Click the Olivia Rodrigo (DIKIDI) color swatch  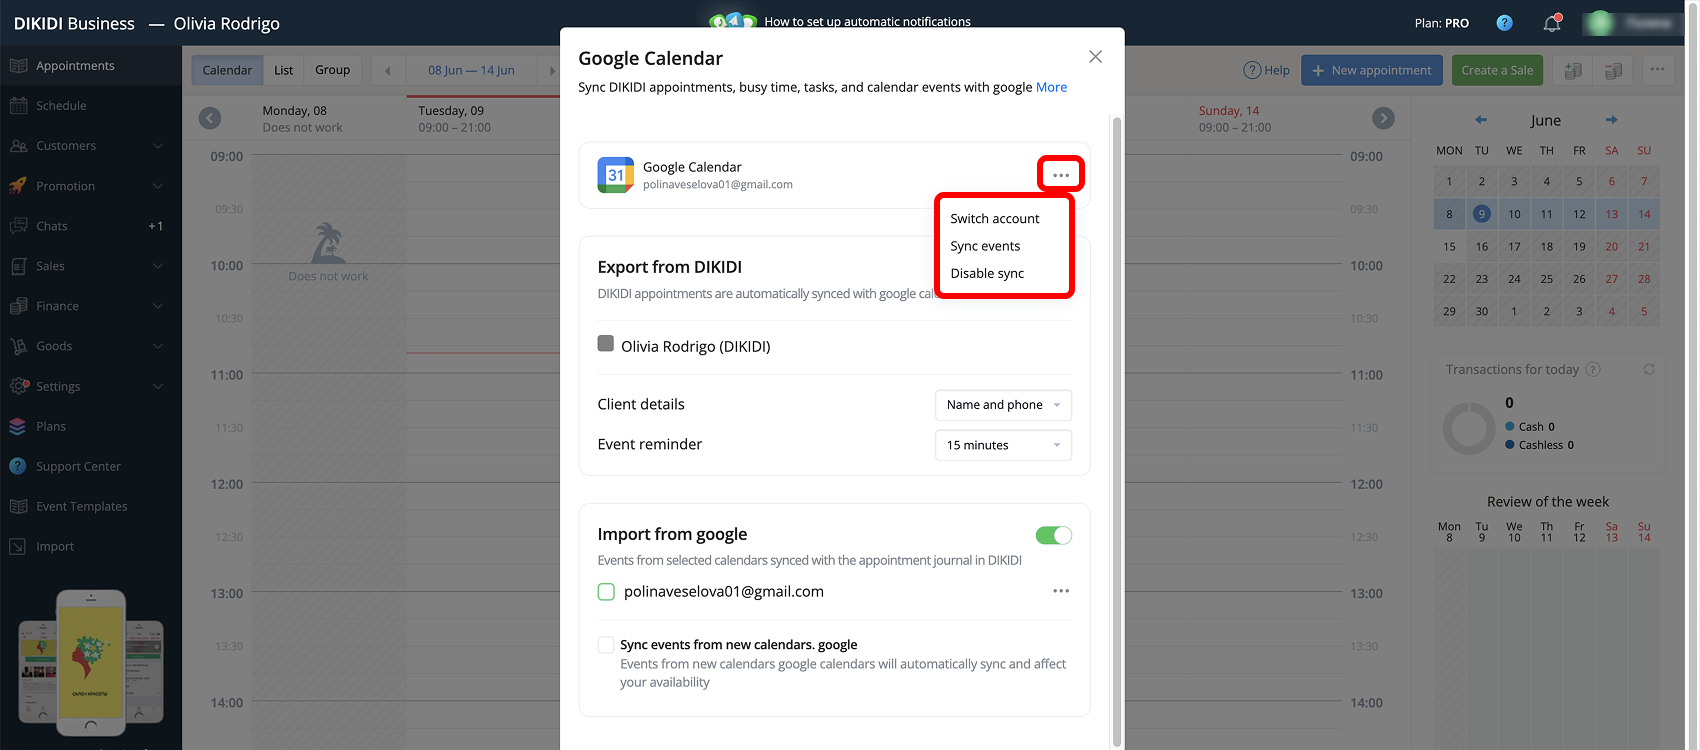point(606,344)
